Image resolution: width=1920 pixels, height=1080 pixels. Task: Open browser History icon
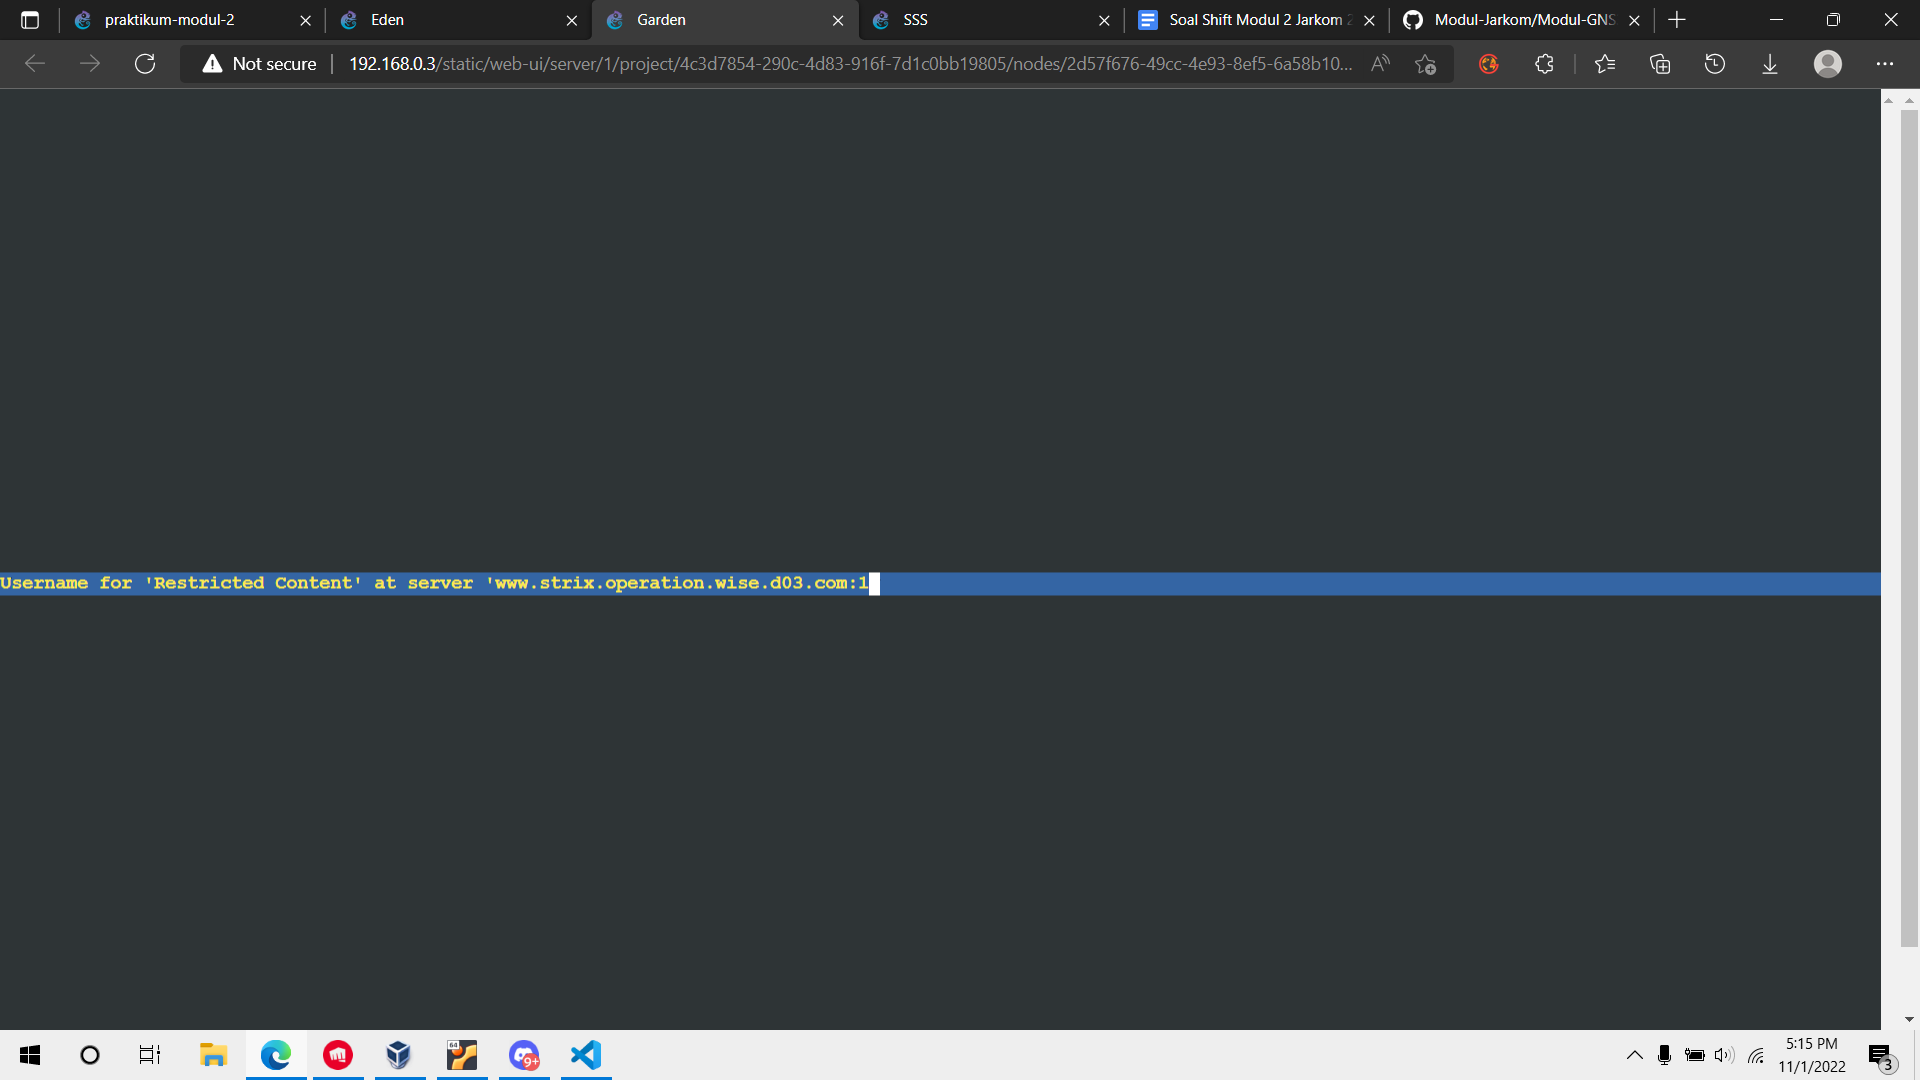1715,64
